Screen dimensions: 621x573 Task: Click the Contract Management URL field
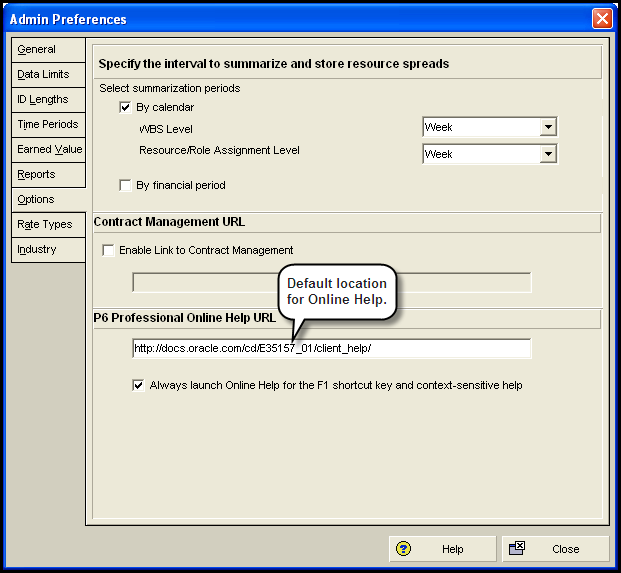pos(331,282)
